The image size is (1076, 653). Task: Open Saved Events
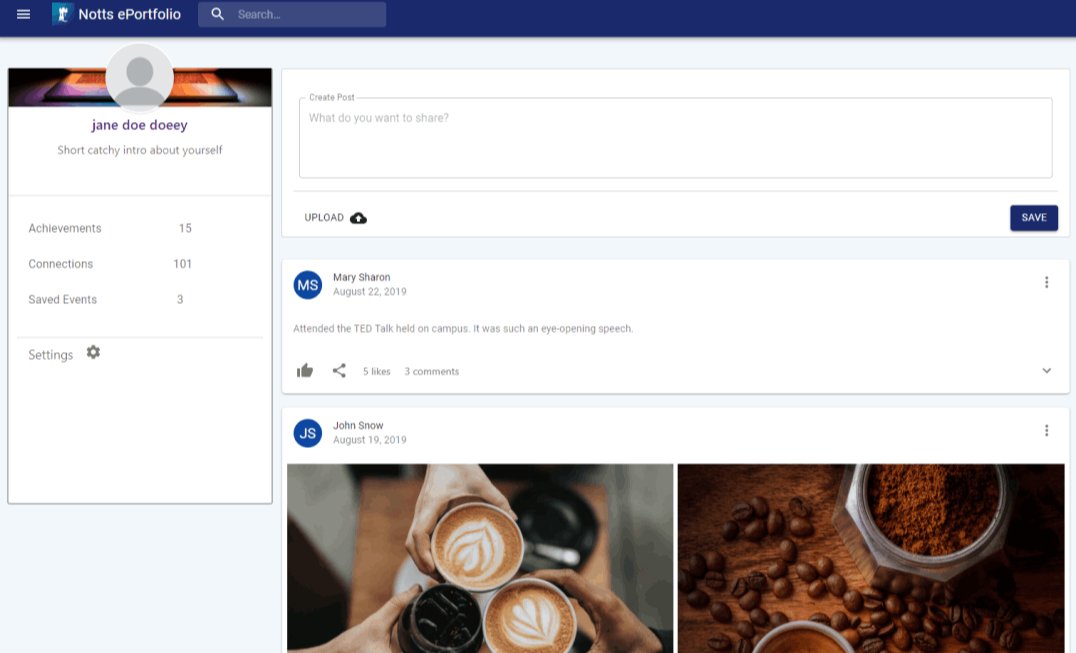tap(63, 300)
